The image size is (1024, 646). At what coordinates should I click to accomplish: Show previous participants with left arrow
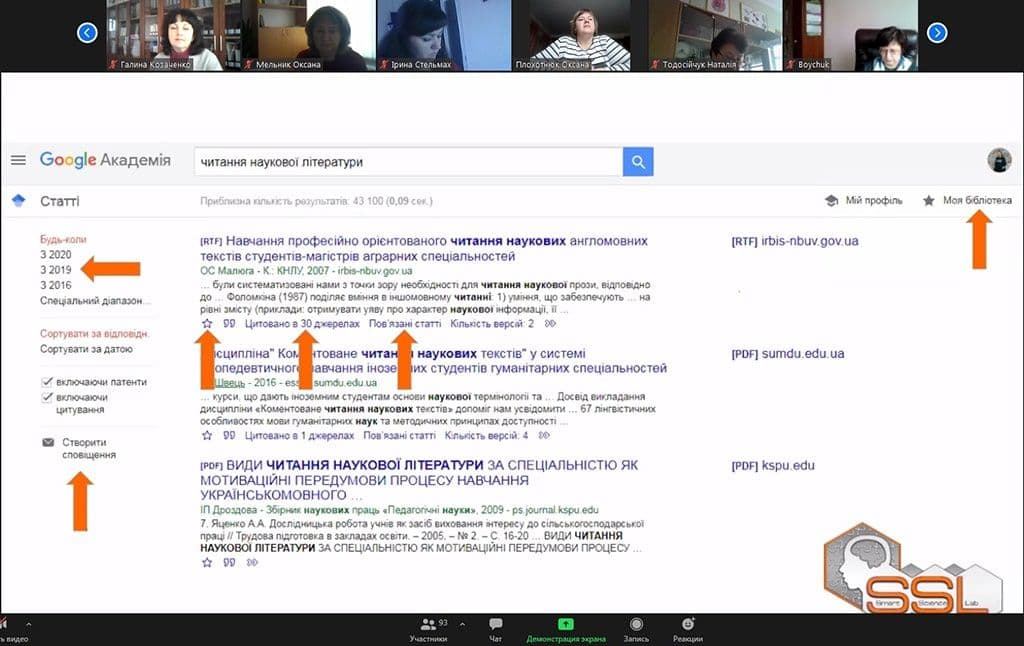pos(87,32)
